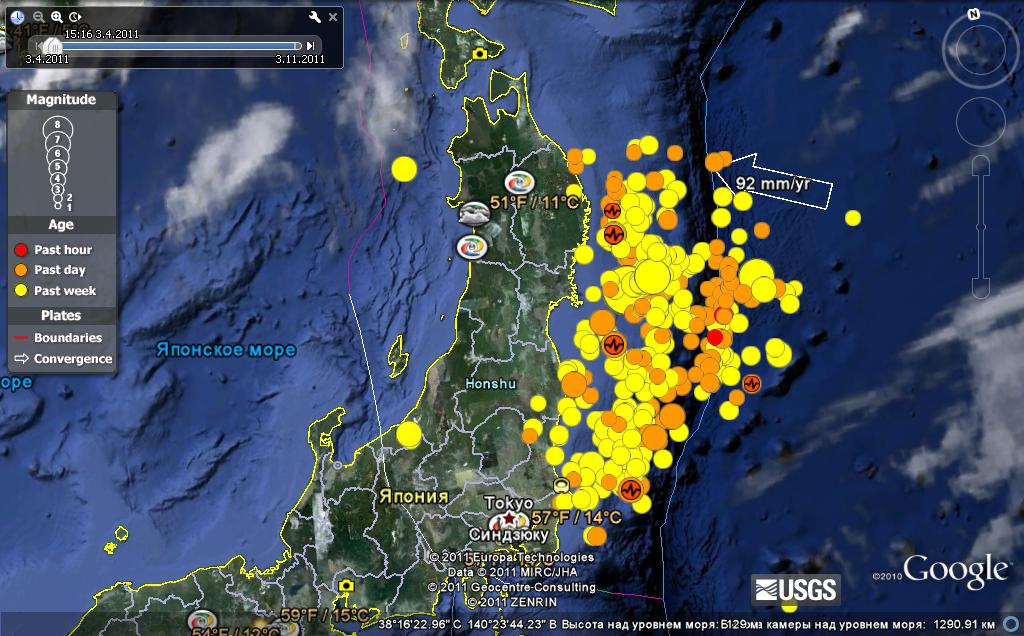Zoom out the time slider range
The image size is (1024, 636).
coord(39,17)
